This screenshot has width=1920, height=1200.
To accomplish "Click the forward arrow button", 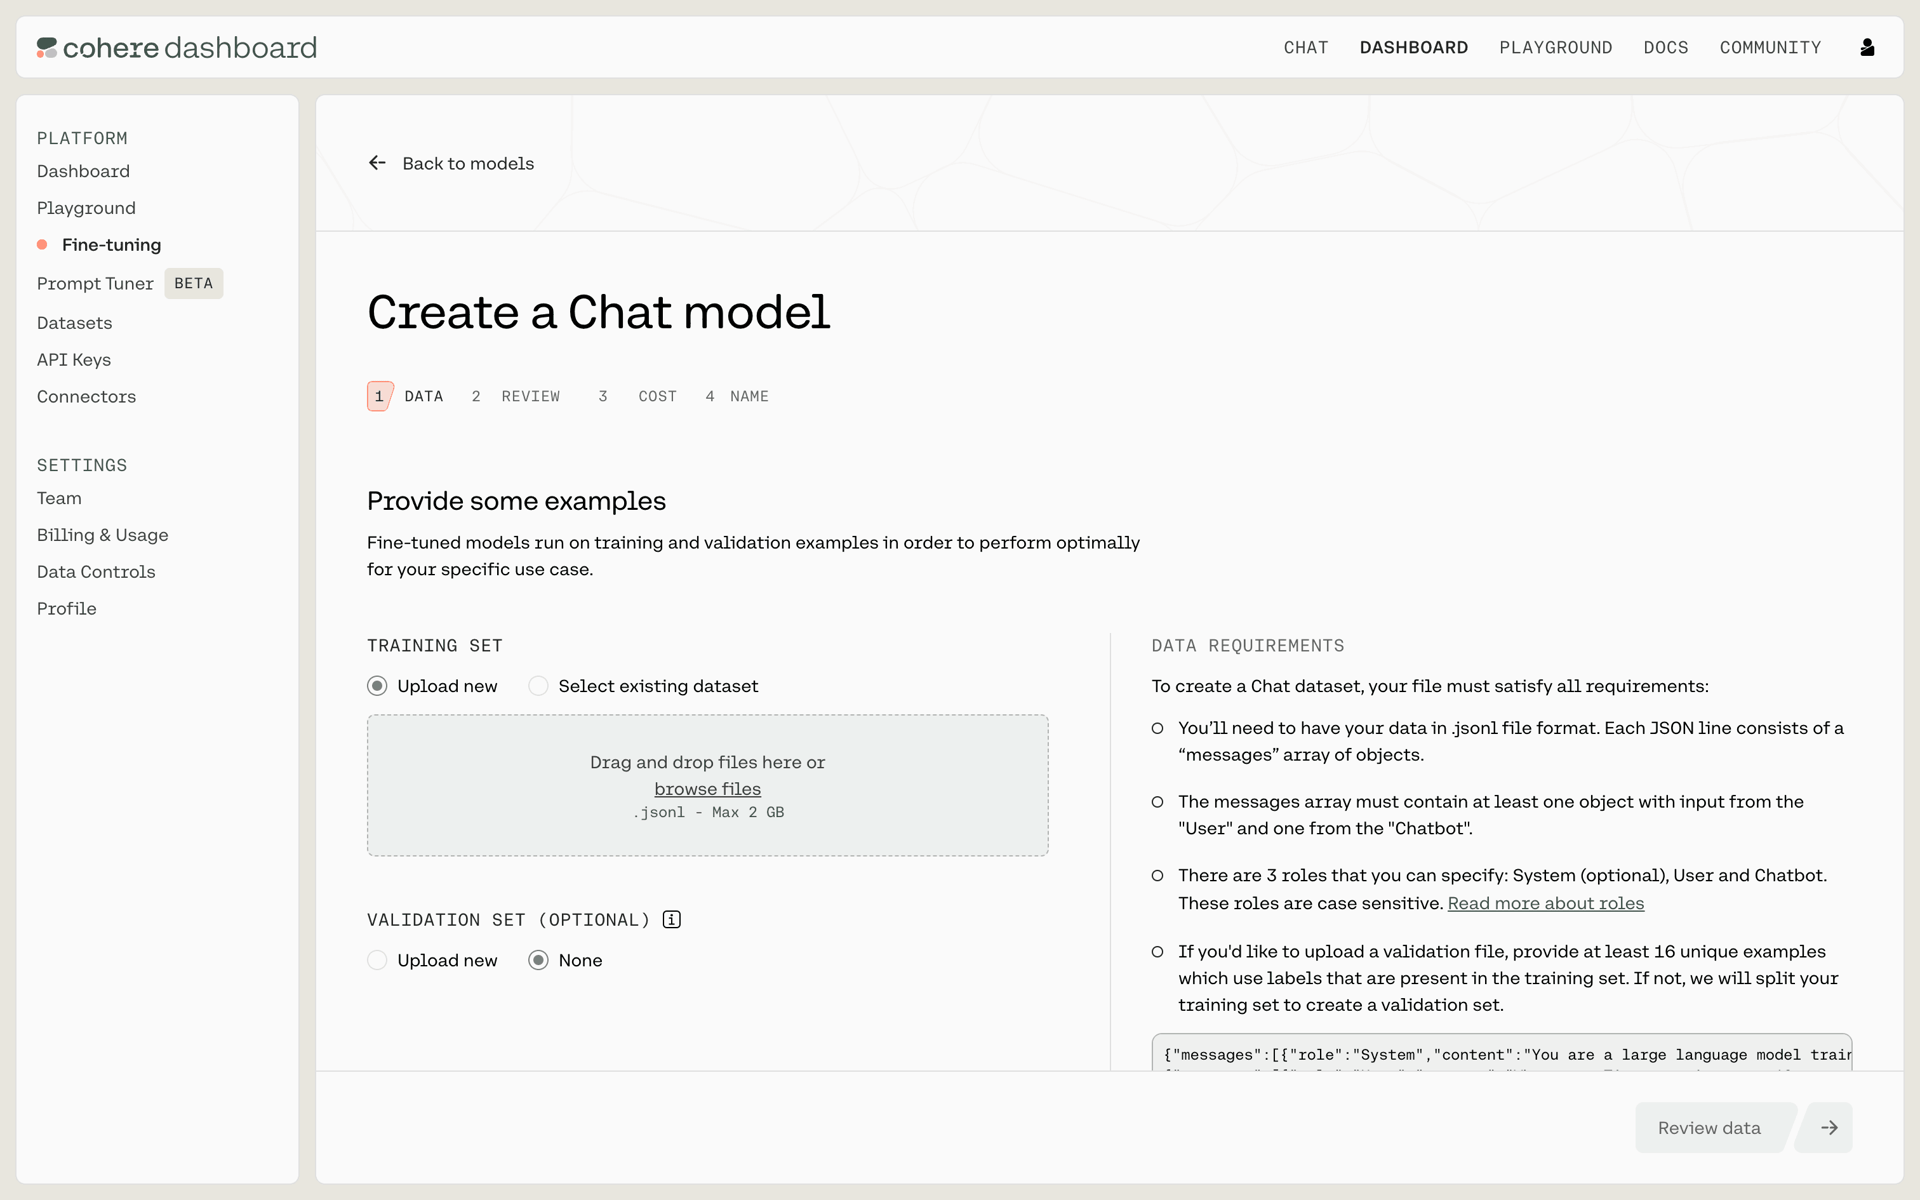I will (x=1828, y=1127).
